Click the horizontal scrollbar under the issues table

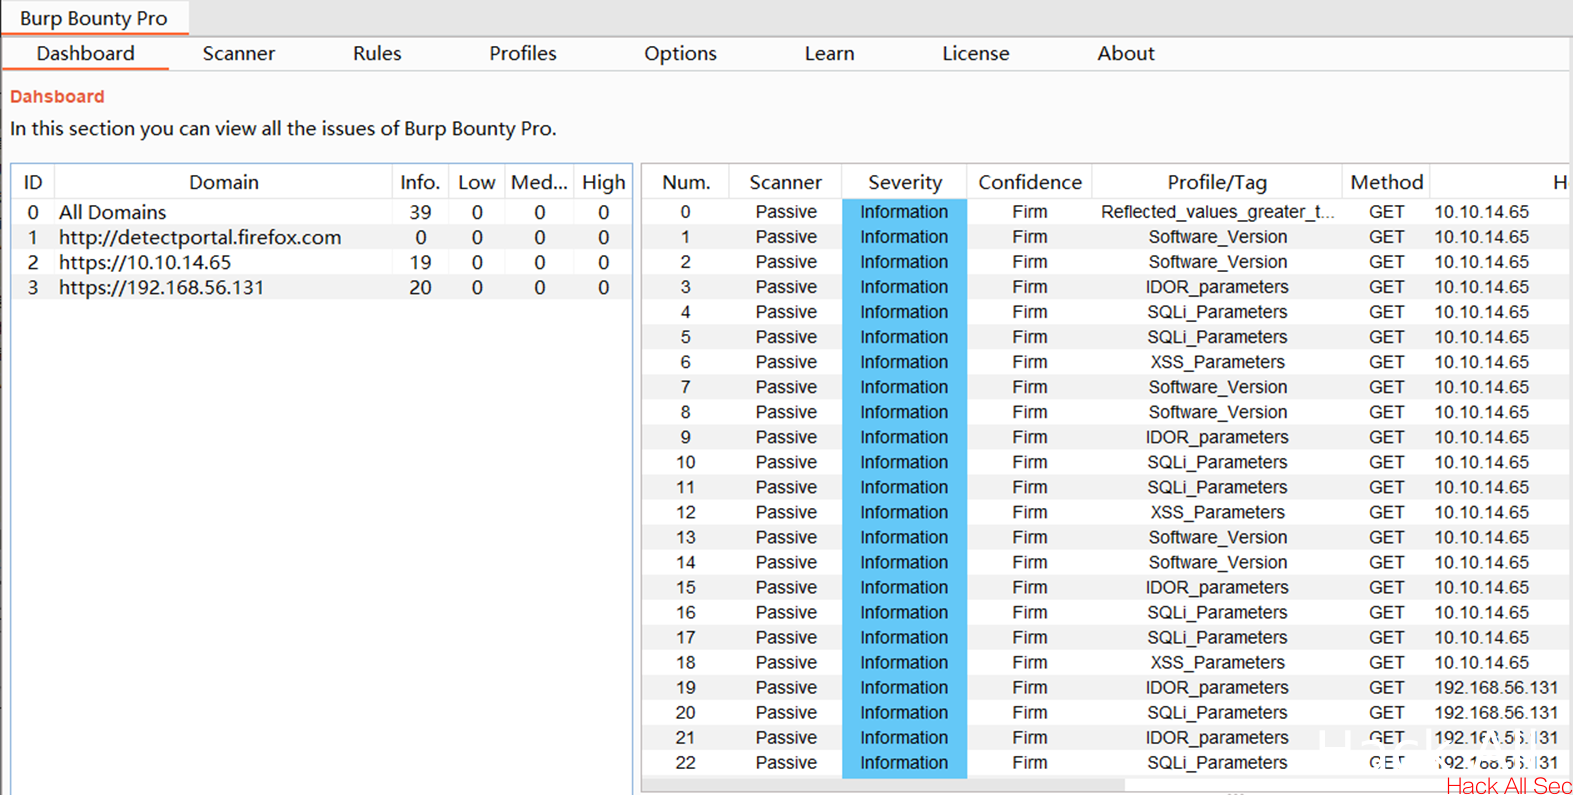click(x=883, y=785)
